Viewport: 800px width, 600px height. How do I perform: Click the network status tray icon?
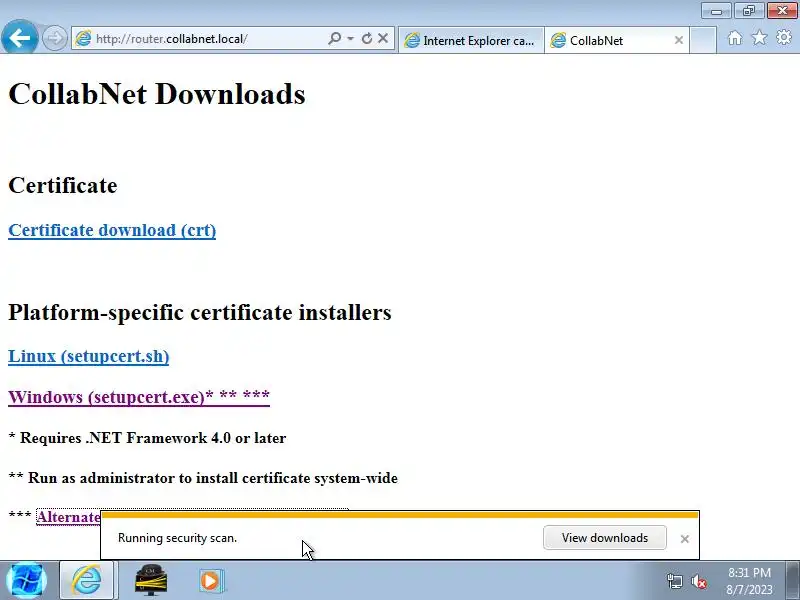click(674, 581)
